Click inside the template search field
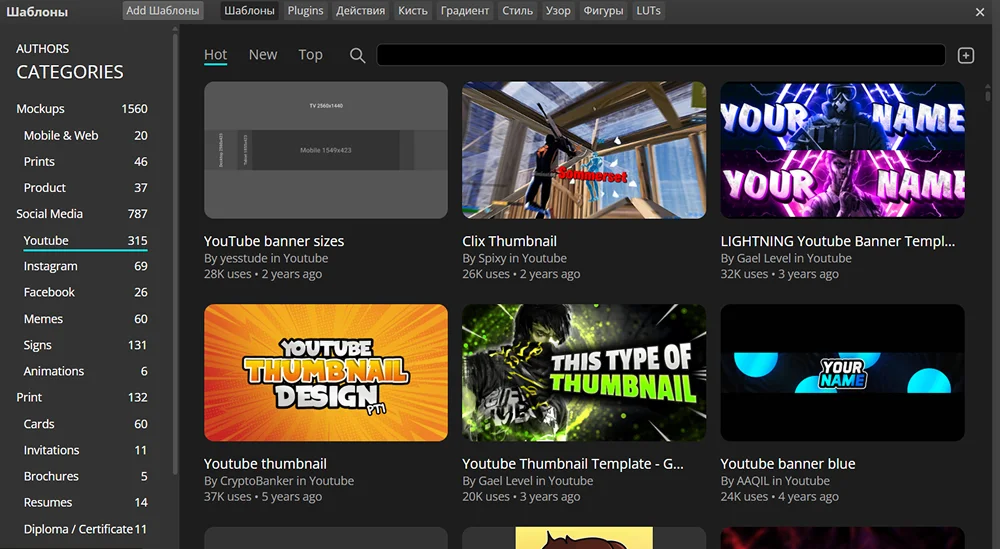 [660, 55]
